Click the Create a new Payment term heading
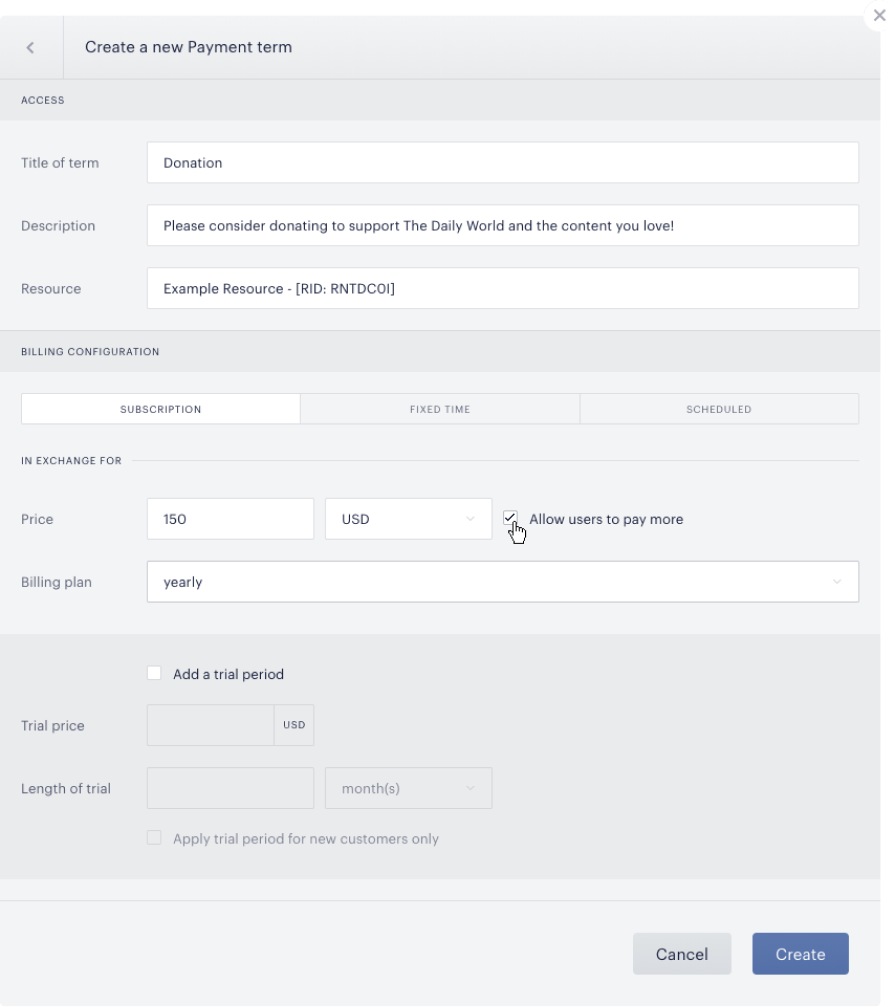 pyautogui.click(x=188, y=47)
